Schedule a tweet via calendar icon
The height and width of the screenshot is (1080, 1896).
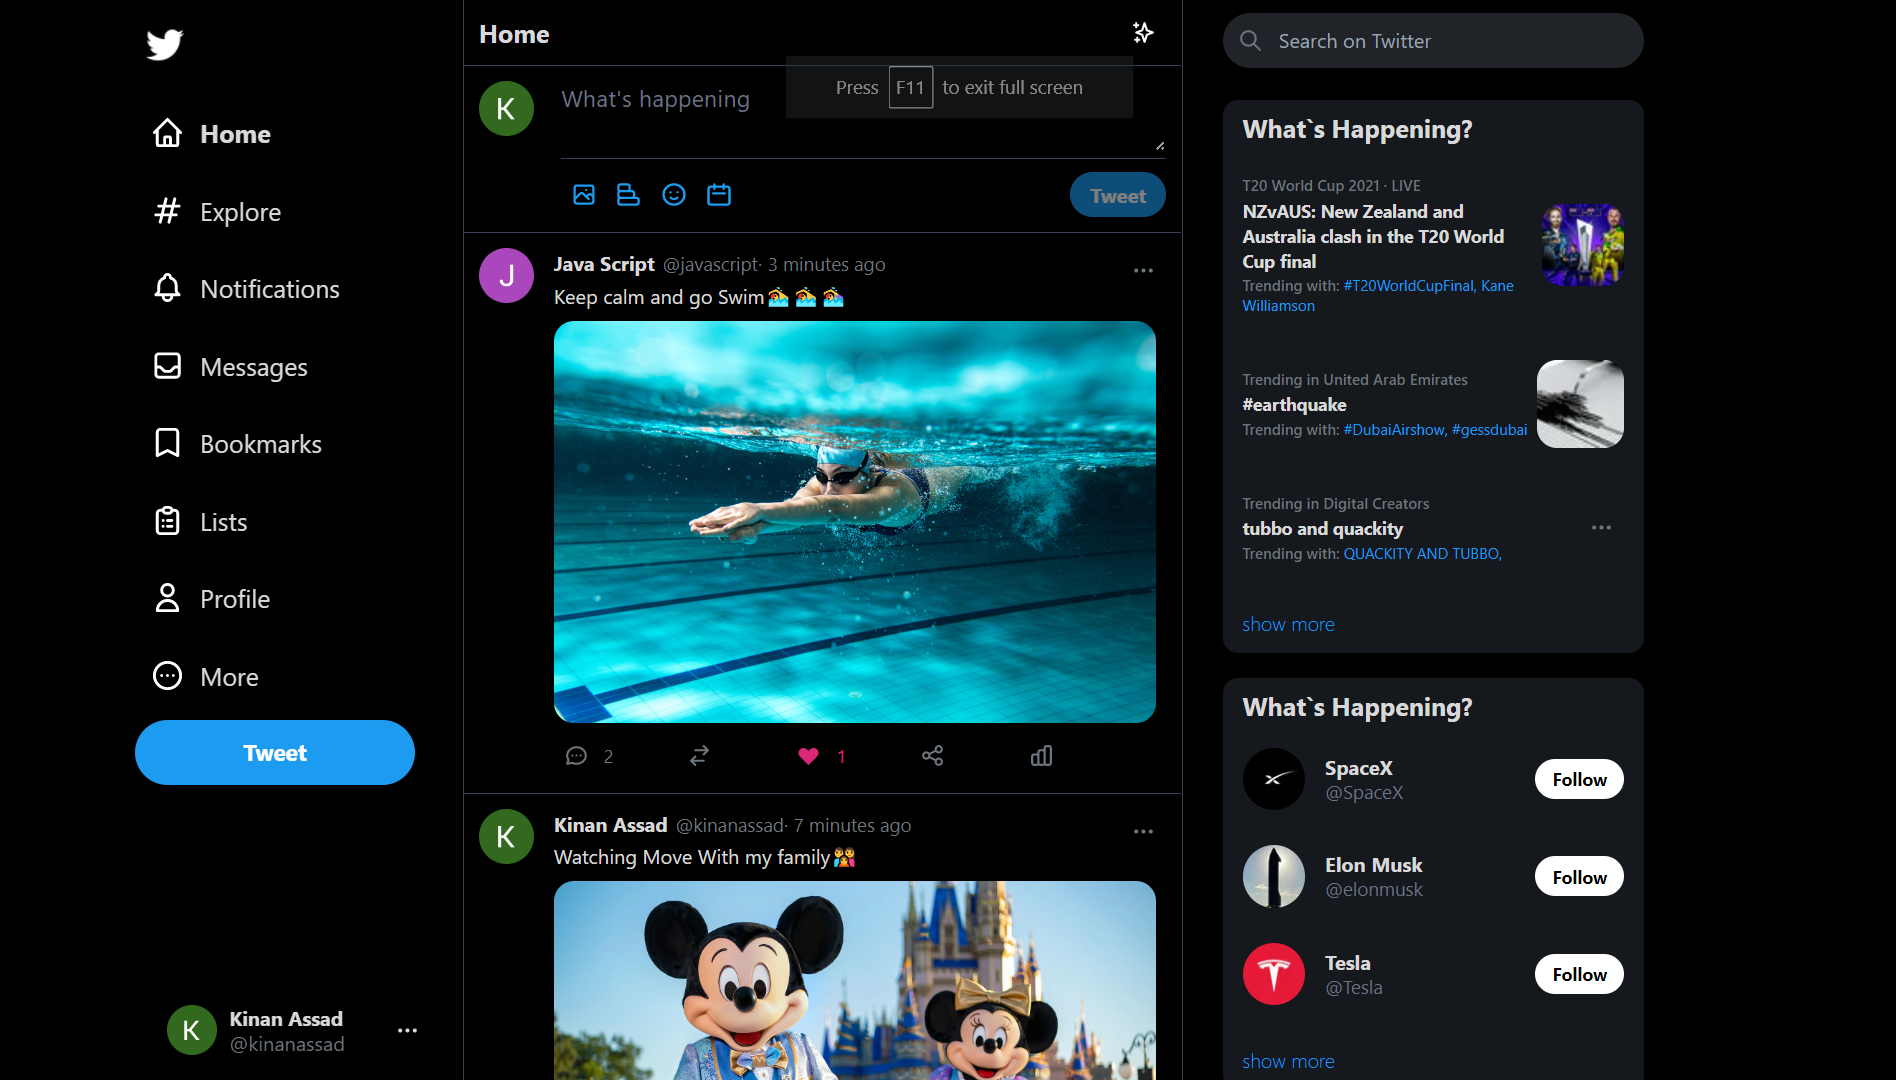[719, 195]
